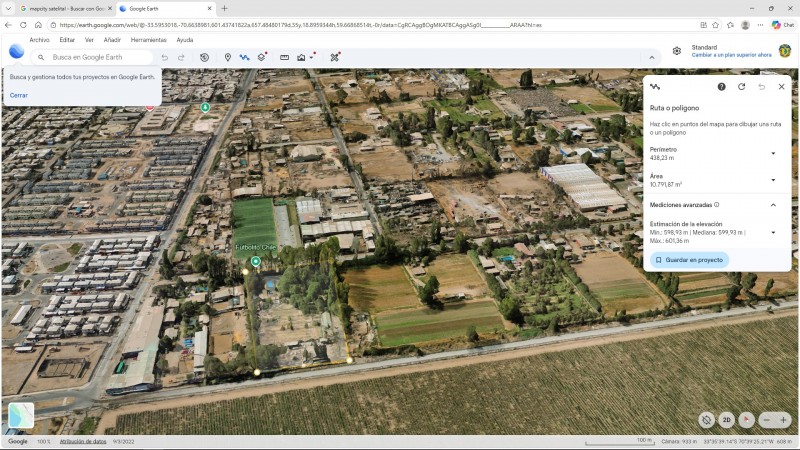Click the red compass north arrow
800x450 pixels.
click(746, 420)
